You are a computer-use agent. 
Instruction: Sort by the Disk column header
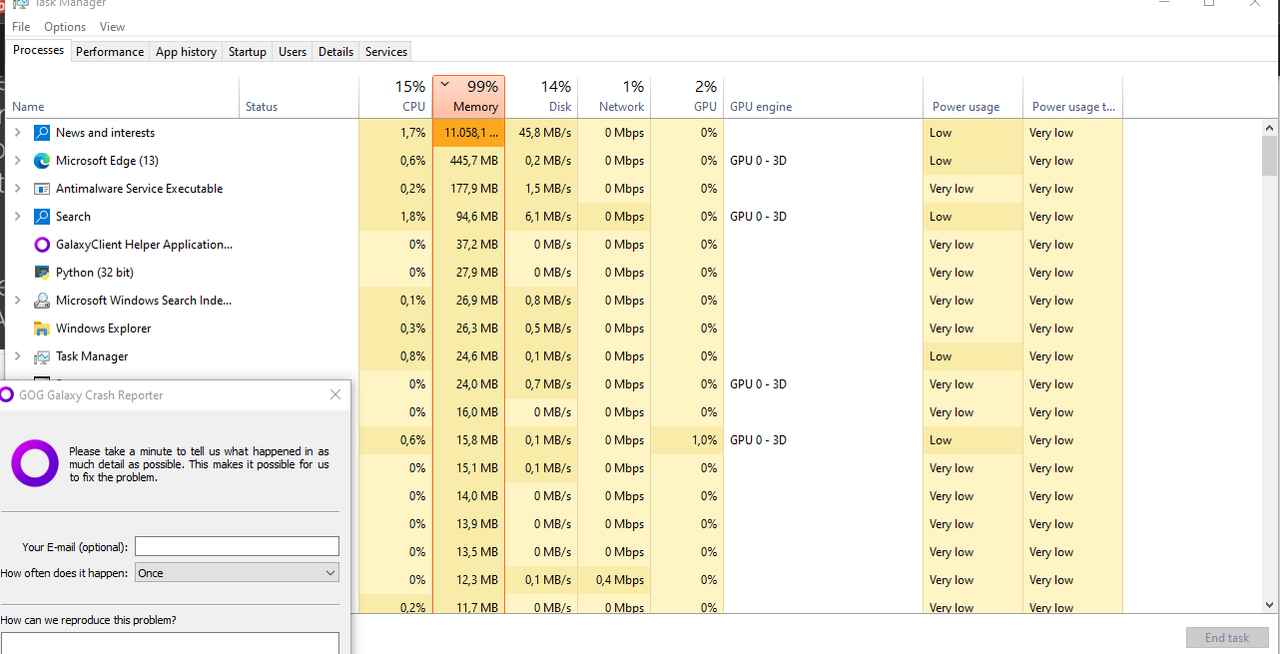[x=541, y=98]
